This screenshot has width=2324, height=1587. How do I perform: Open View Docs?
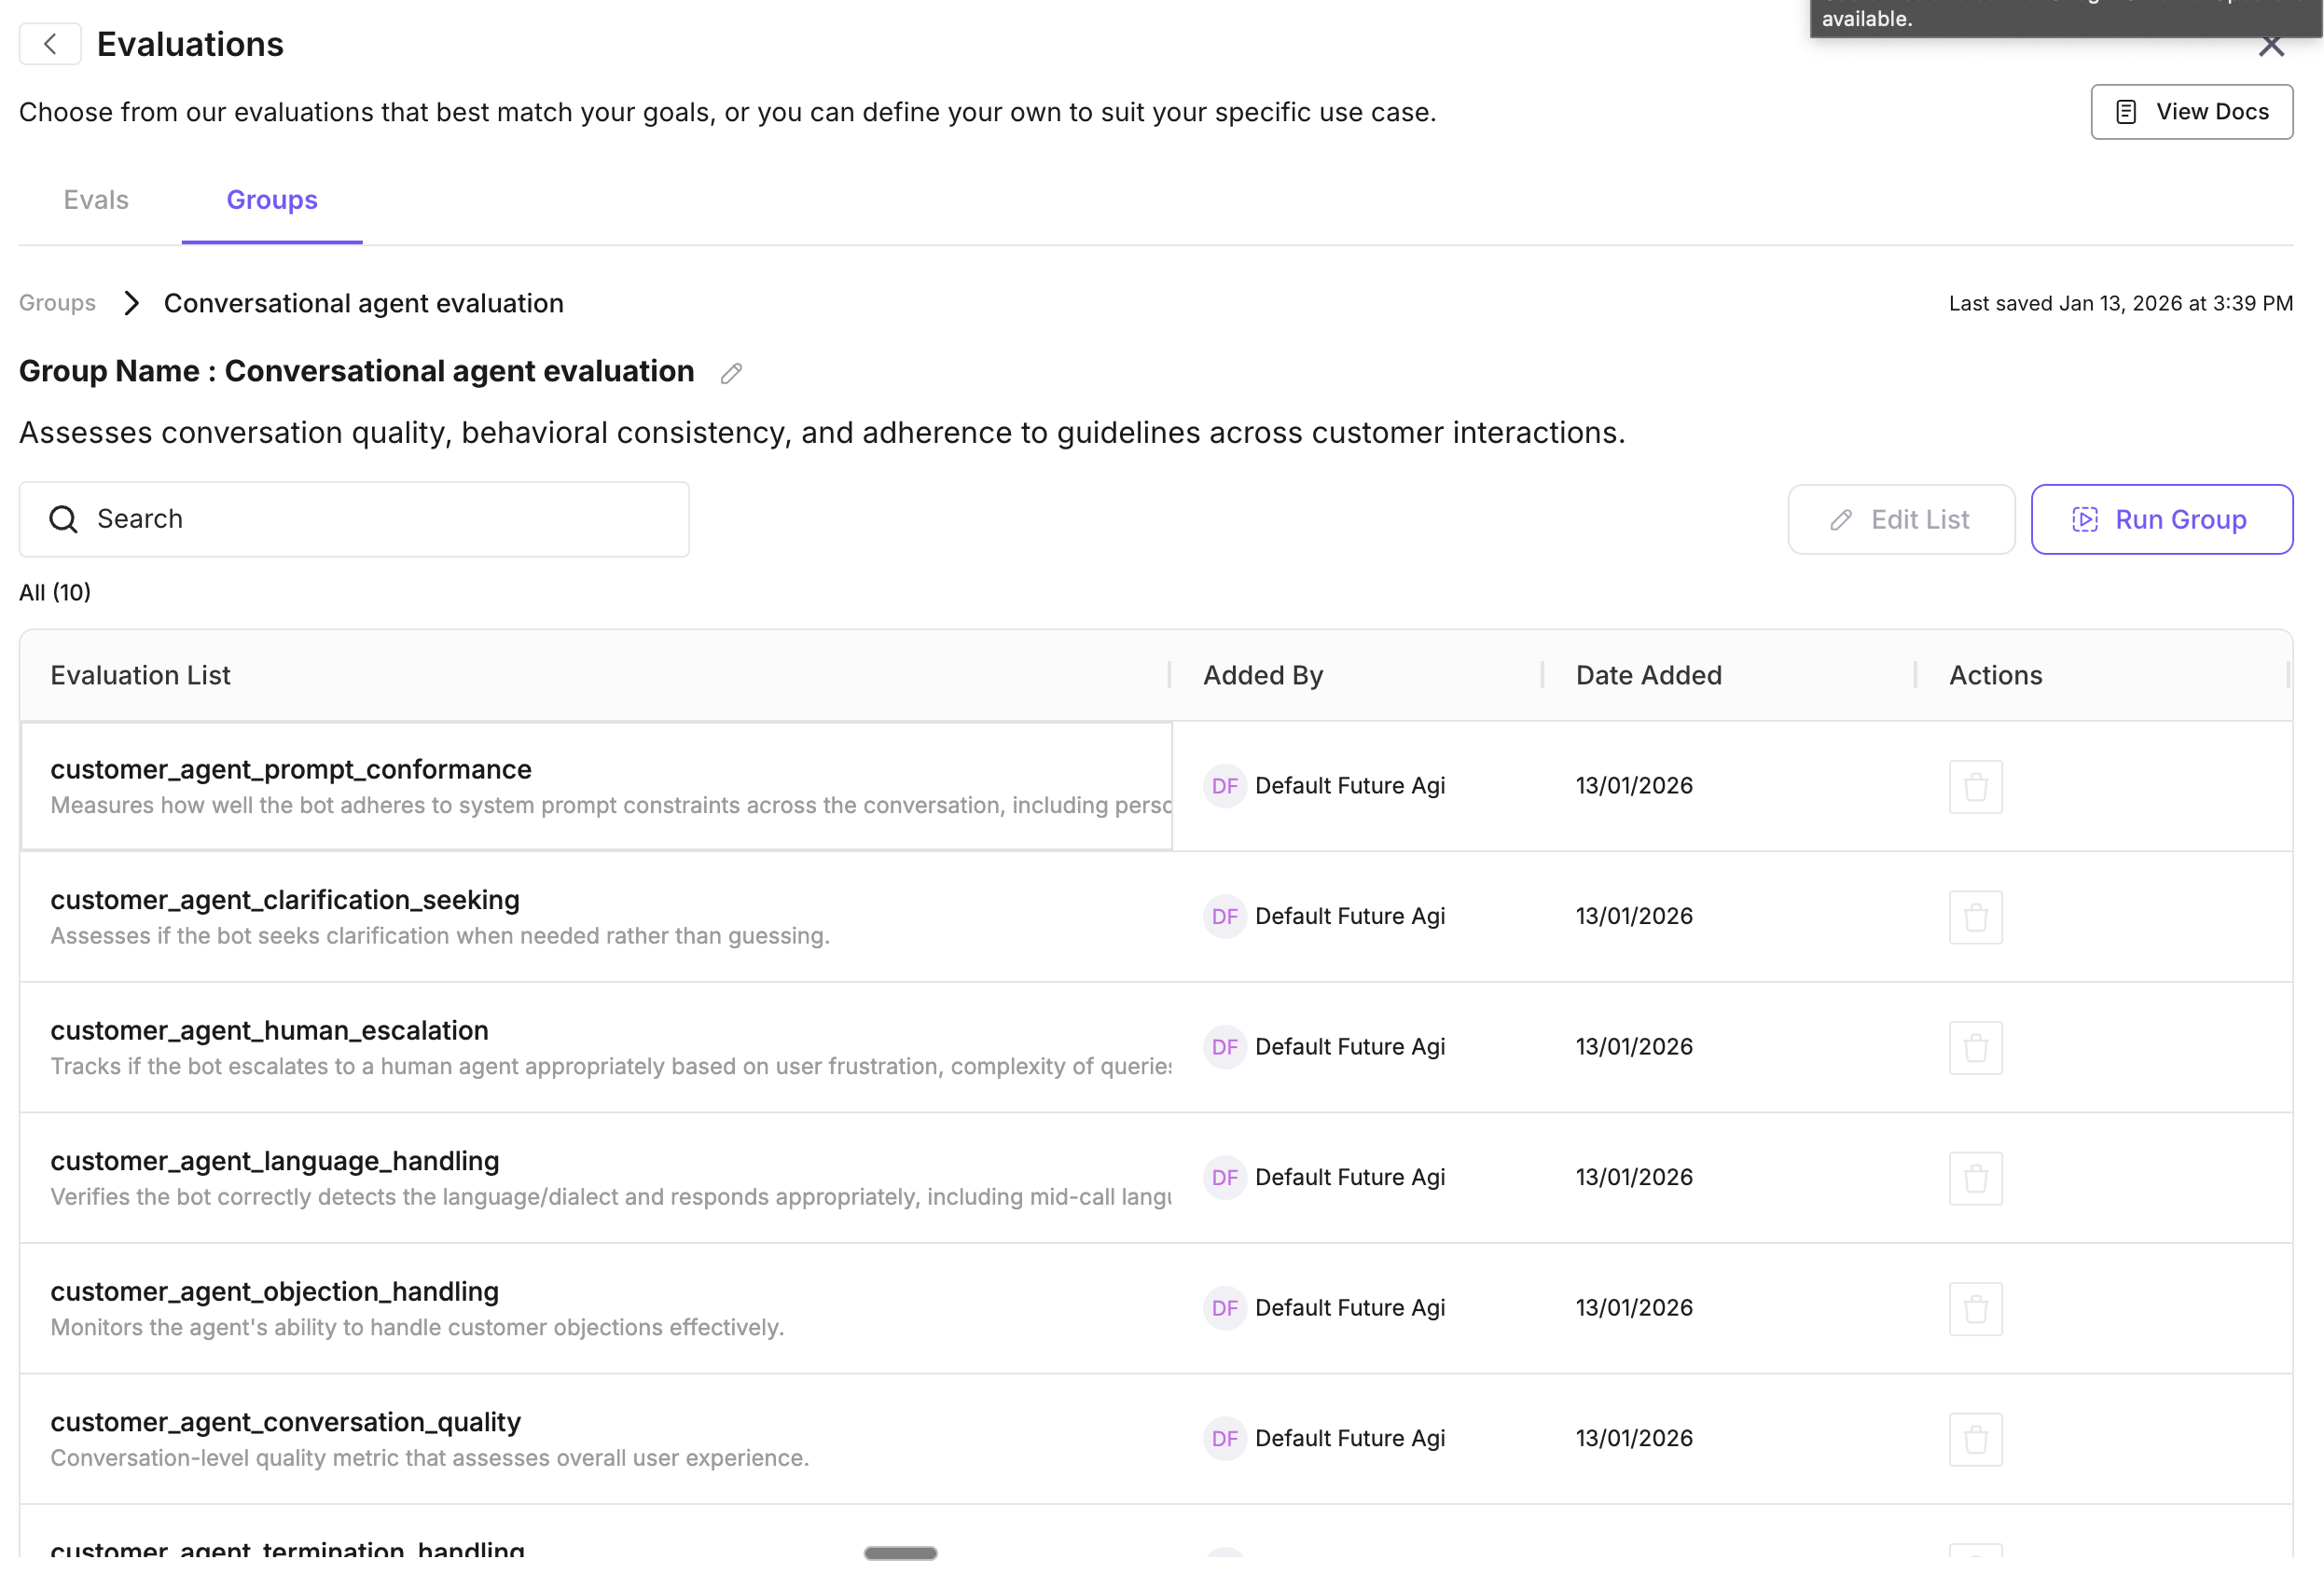pyautogui.click(x=2191, y=112)
